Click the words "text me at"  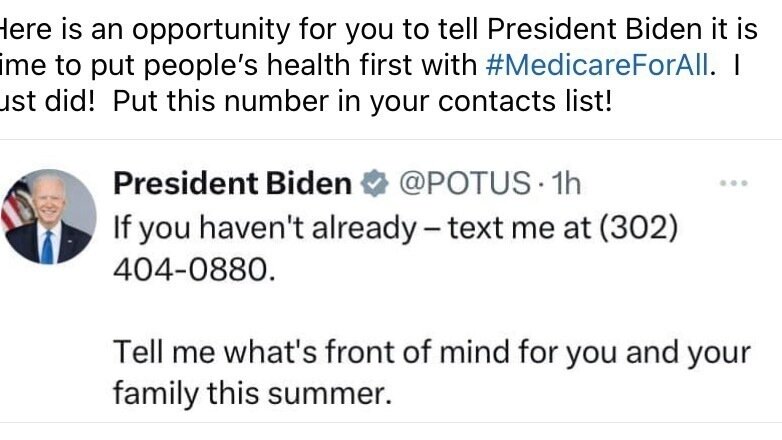[x=521, y=228]
